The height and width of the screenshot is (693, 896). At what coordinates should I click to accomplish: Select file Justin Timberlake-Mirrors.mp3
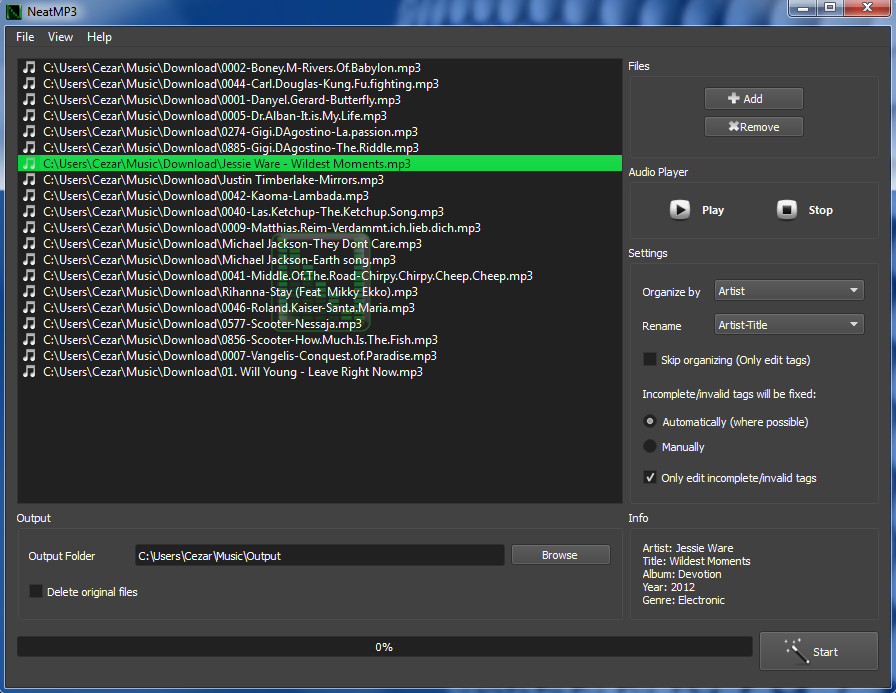tap(319, 179)
